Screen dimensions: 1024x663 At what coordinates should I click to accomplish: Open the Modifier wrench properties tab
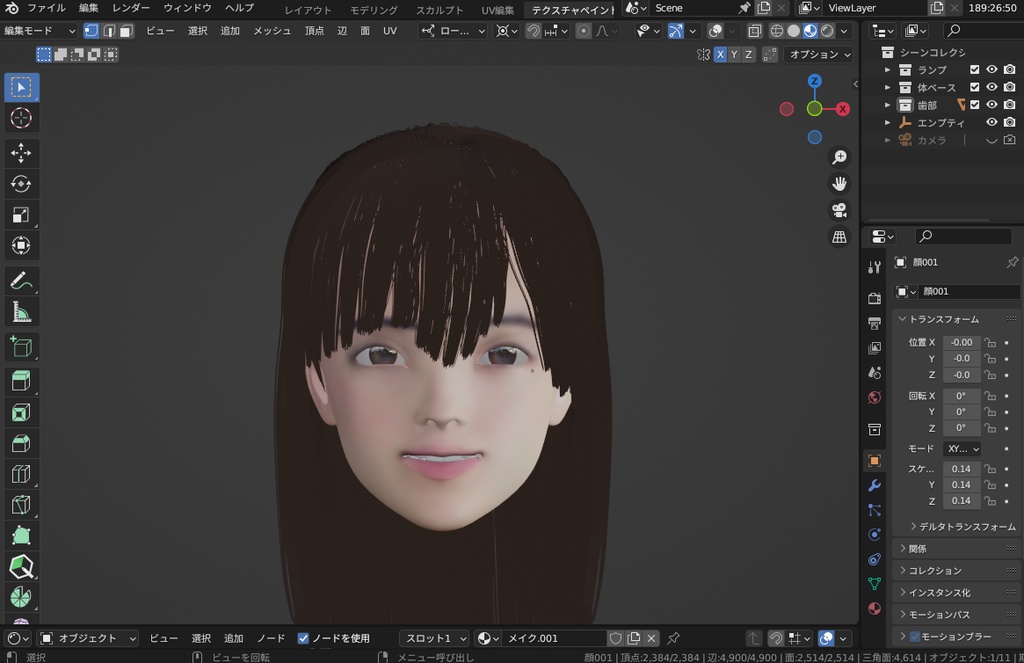point(875,486)
